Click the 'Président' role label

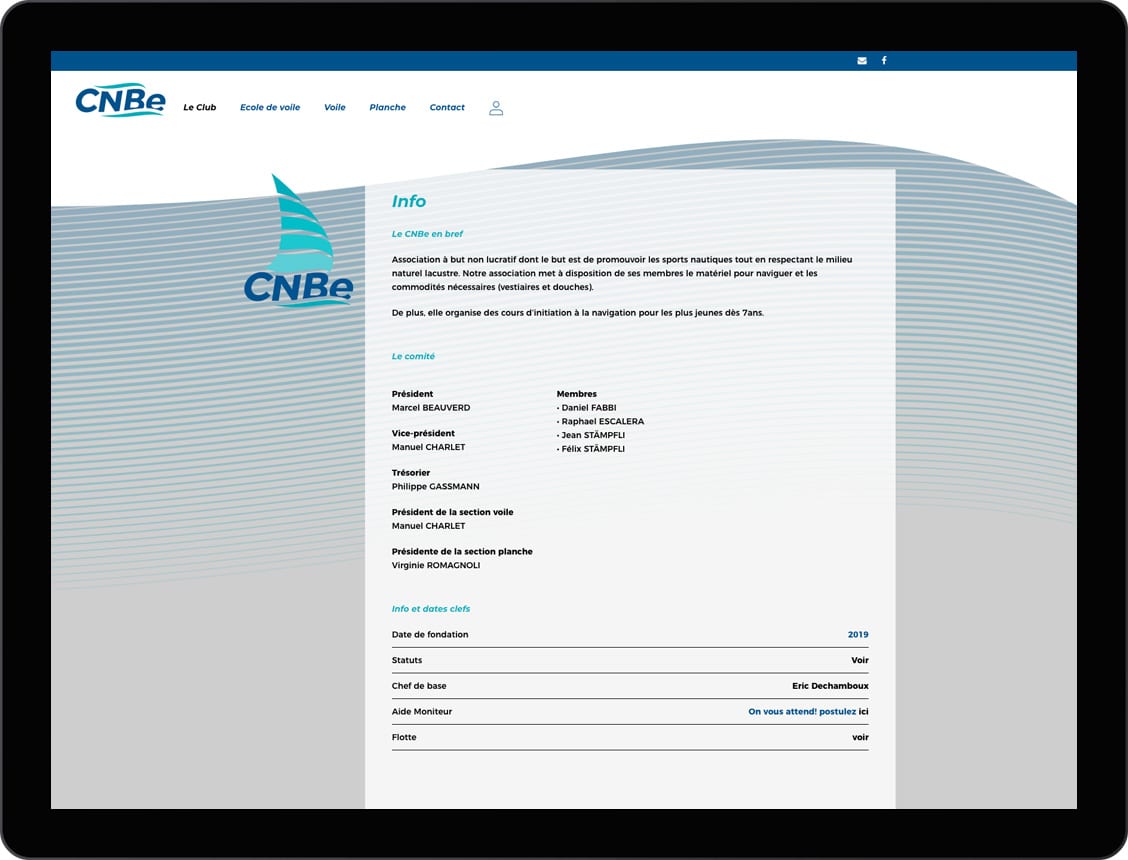point(412,394)
